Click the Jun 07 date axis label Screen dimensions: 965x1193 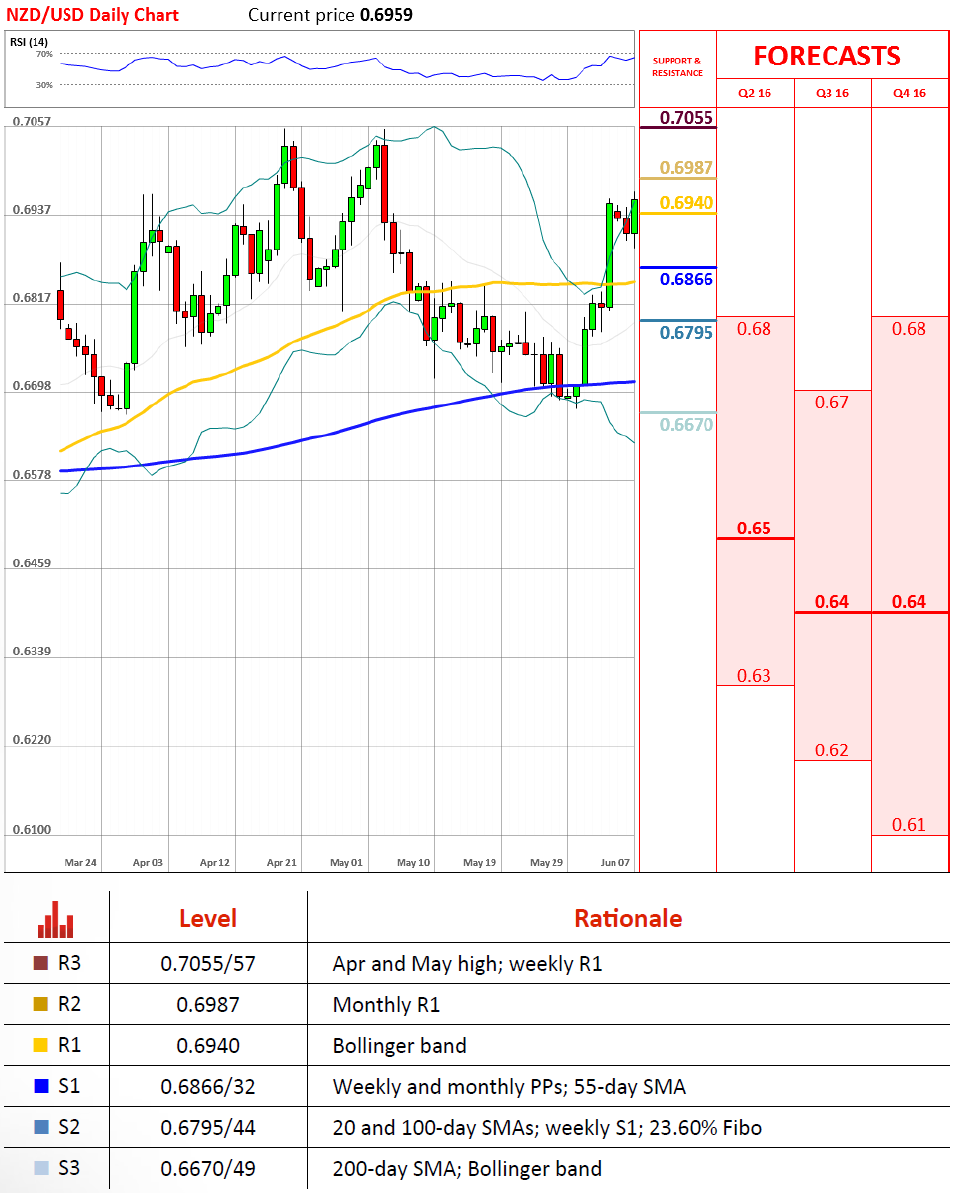(615, 862)
